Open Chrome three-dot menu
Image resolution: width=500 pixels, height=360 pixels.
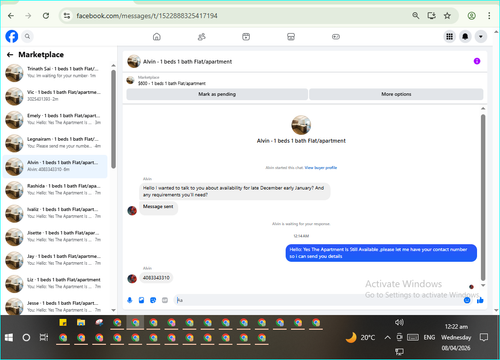(489, 16)
